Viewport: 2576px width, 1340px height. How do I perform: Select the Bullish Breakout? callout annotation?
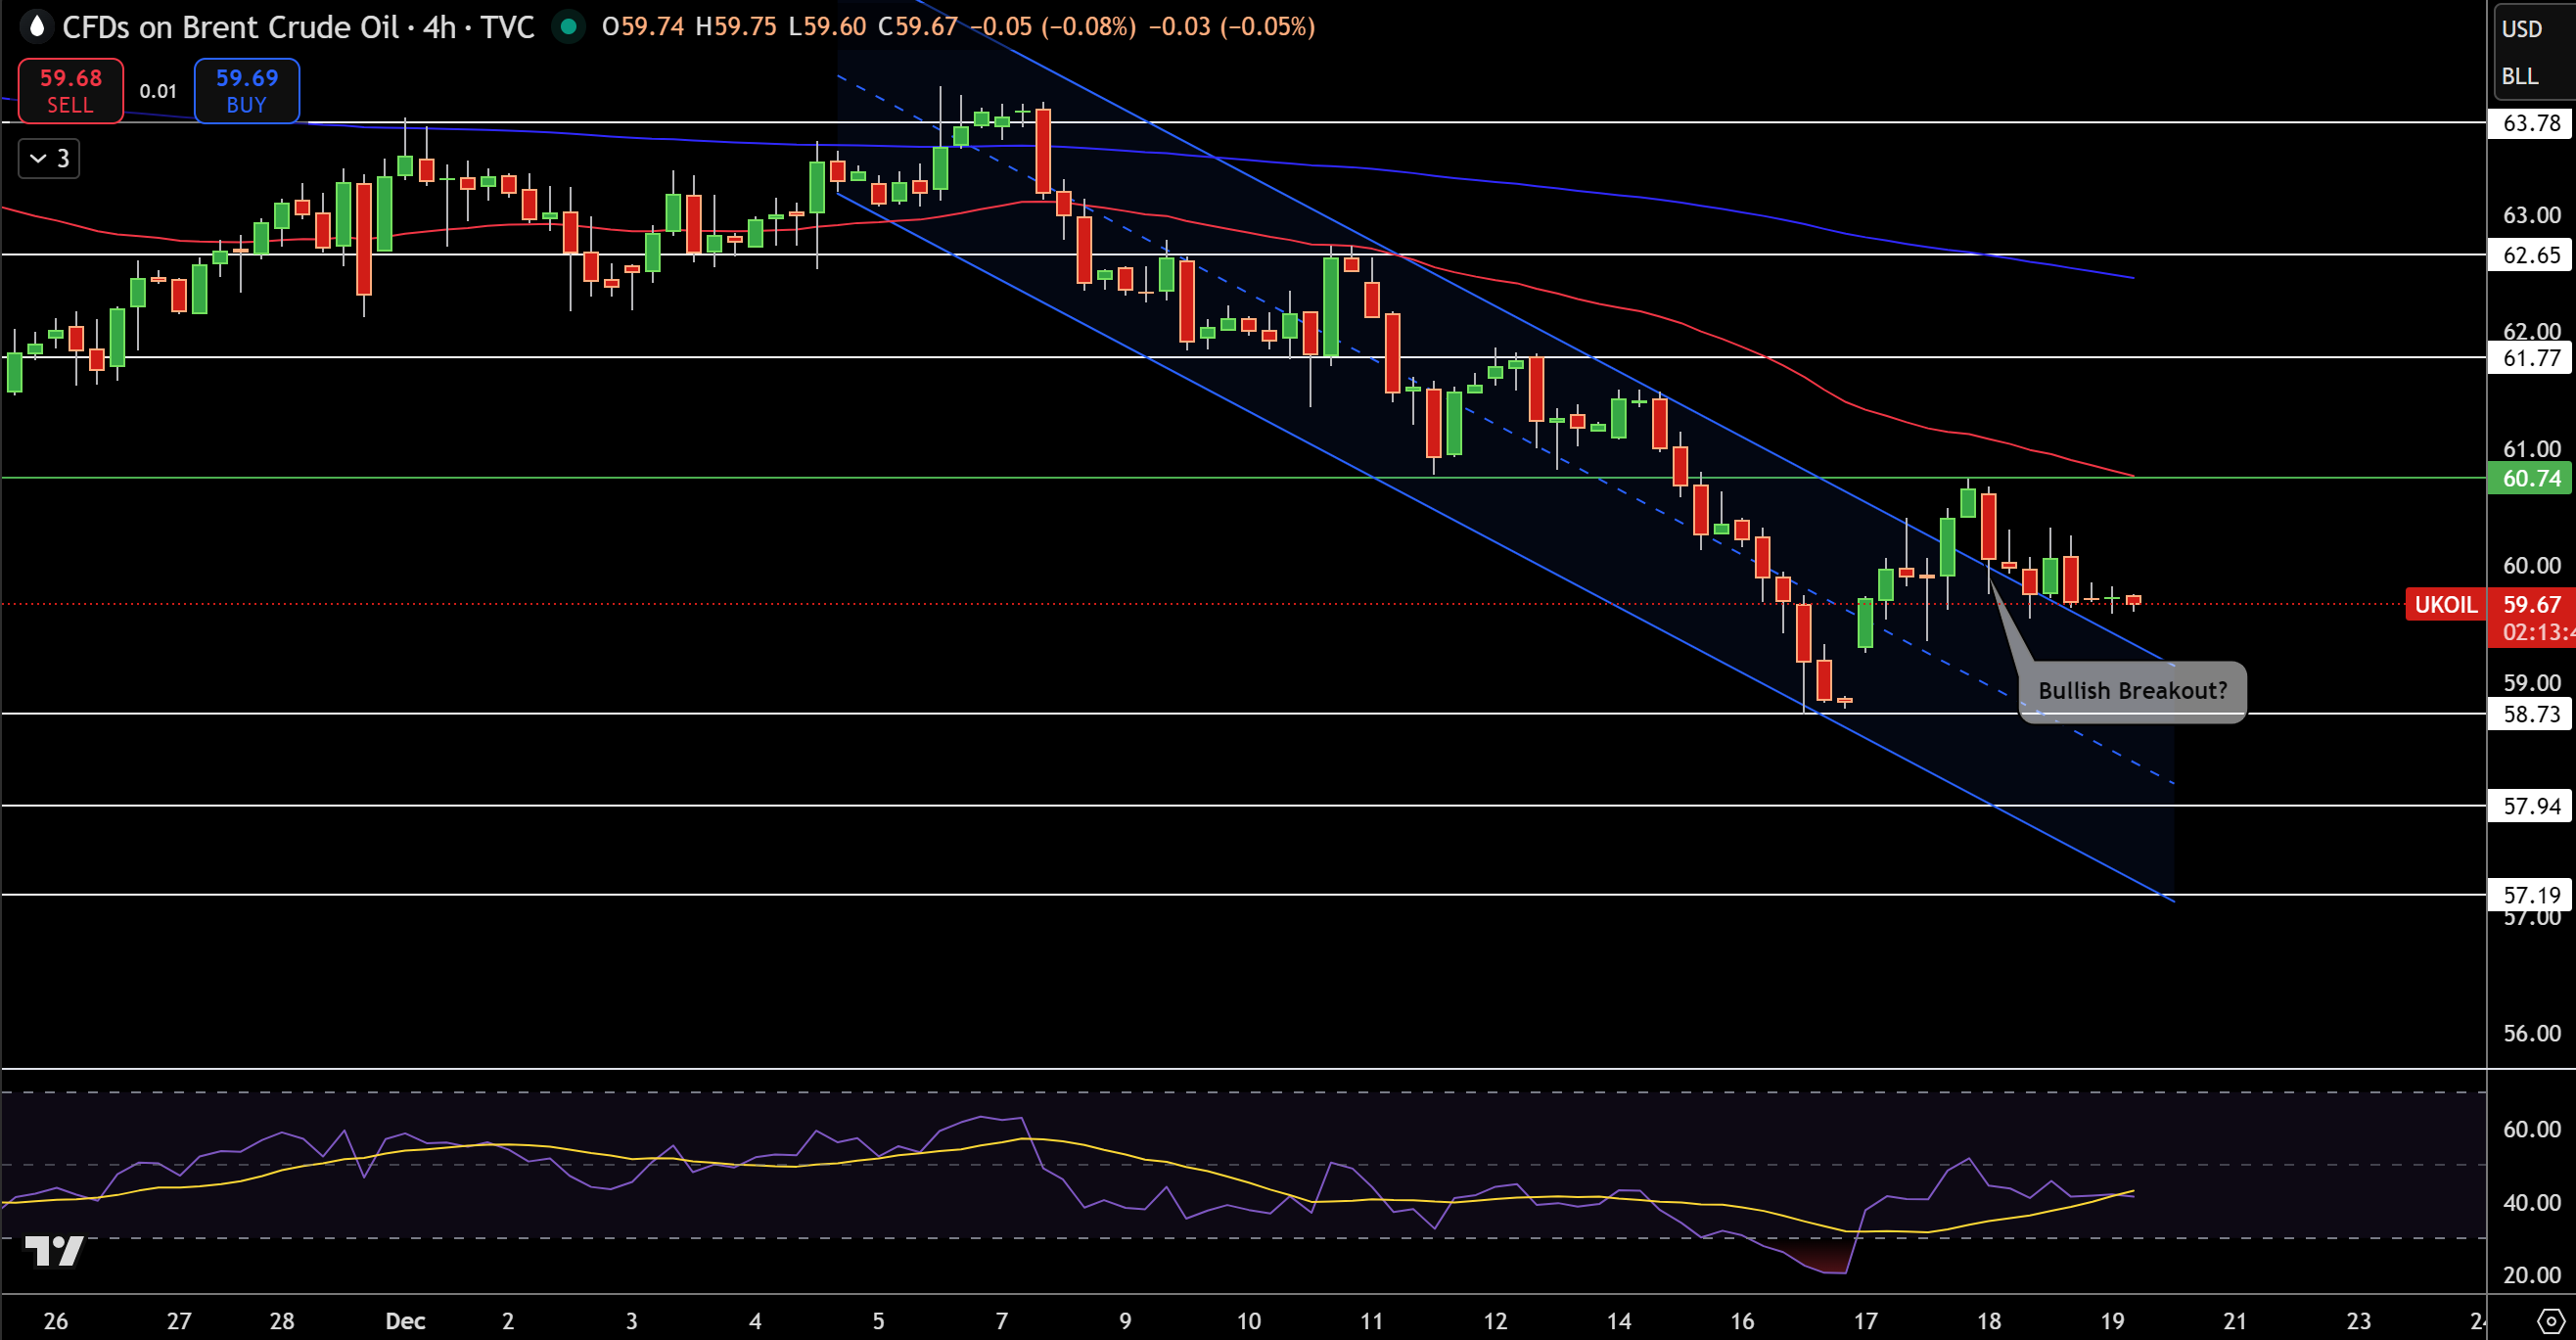2131,691
